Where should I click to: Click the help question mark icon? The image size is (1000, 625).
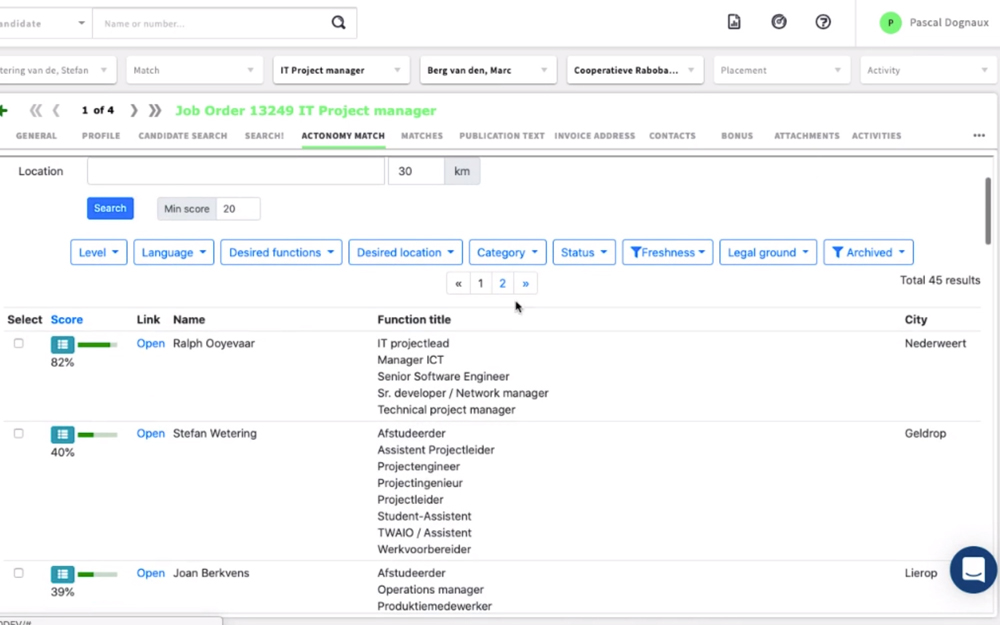pos(823,22)
